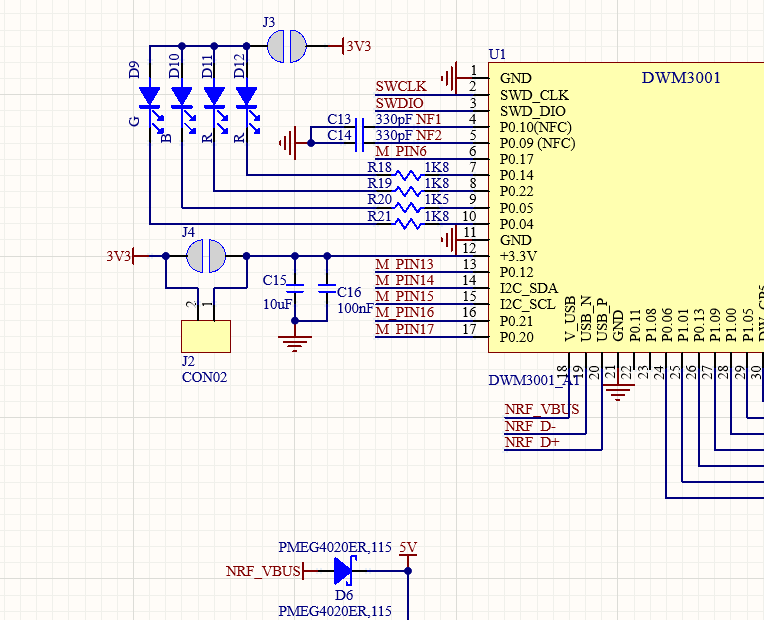Select the J3 solder jumper symbol
This screenshot has width=764, height=620.
pyautogui.click(x=287, y=46)
